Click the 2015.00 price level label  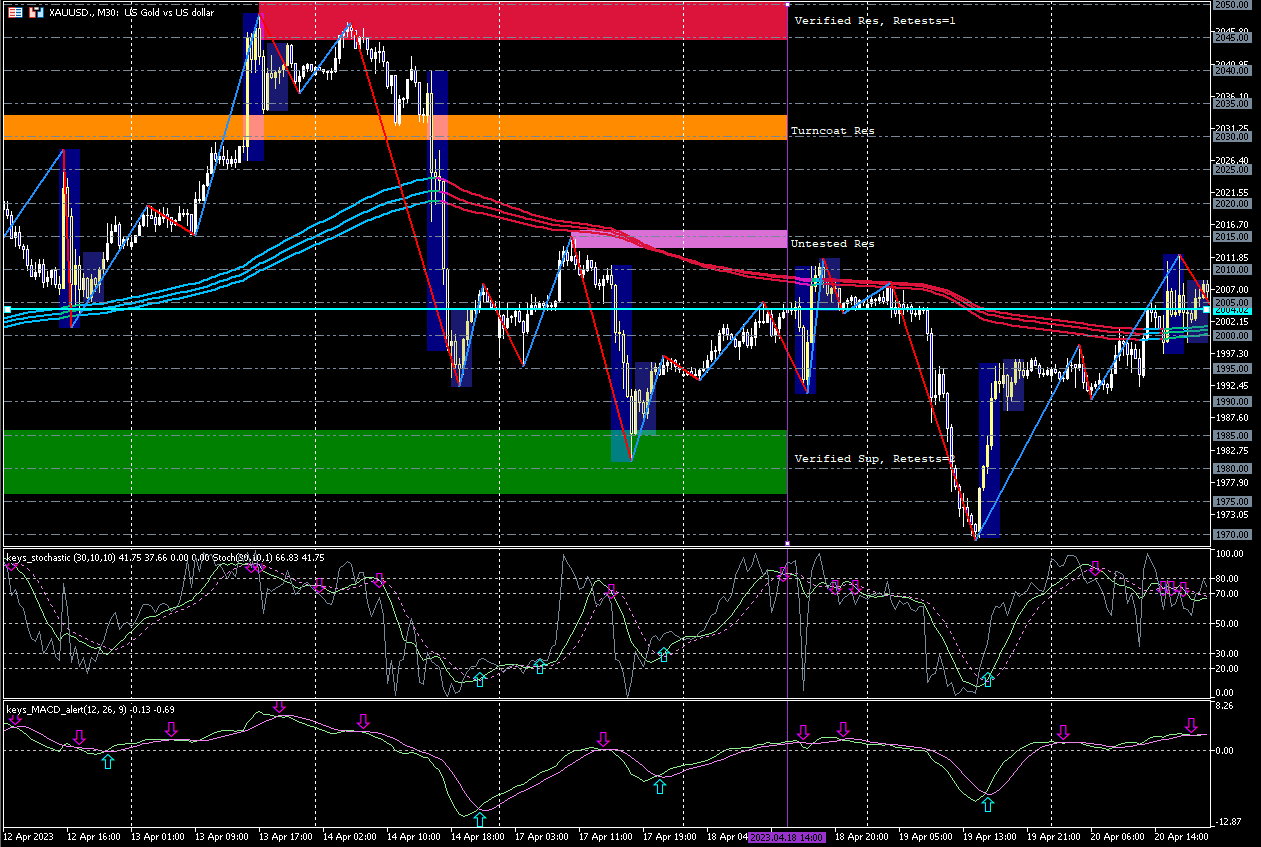[1234, 237]
